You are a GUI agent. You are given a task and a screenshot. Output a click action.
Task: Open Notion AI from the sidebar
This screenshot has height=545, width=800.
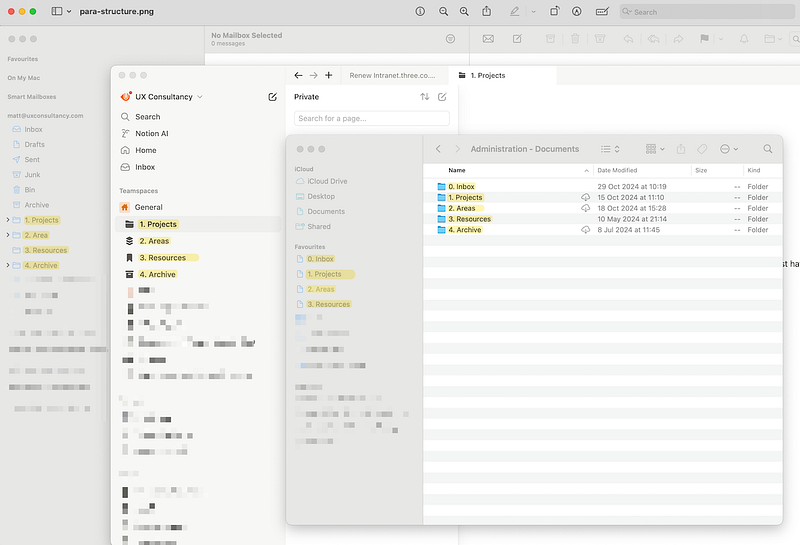(x=152, y=134)
